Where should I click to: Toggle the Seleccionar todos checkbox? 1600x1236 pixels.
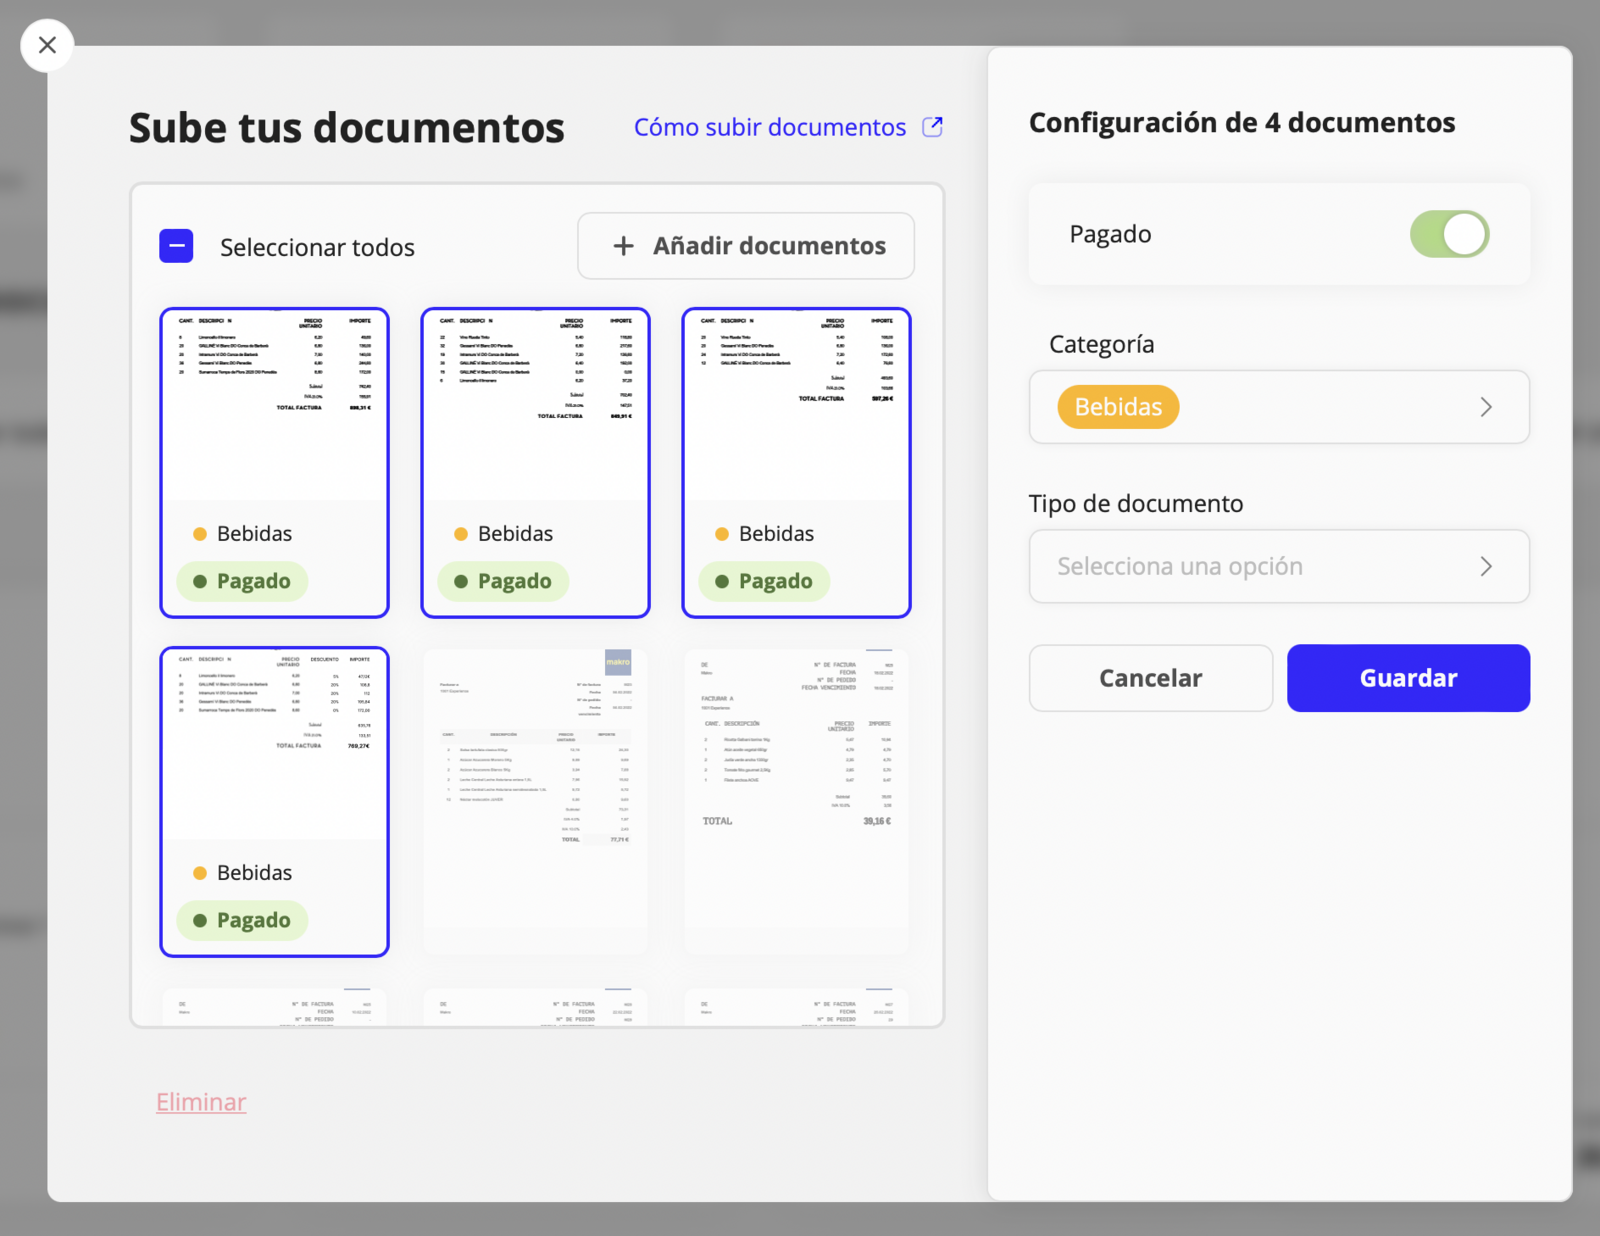176,246
